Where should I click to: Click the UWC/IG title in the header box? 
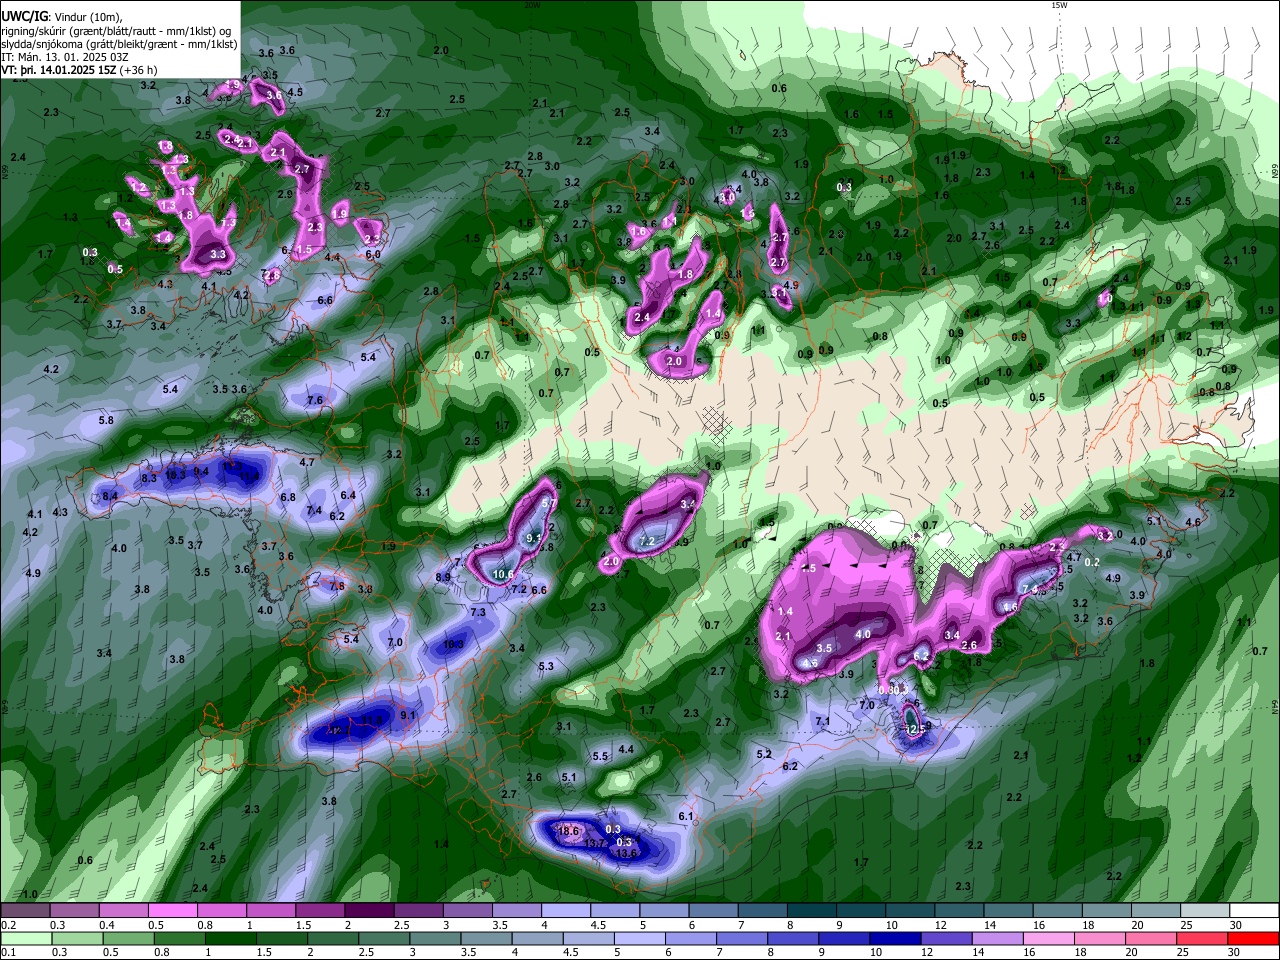pos(24,16)
